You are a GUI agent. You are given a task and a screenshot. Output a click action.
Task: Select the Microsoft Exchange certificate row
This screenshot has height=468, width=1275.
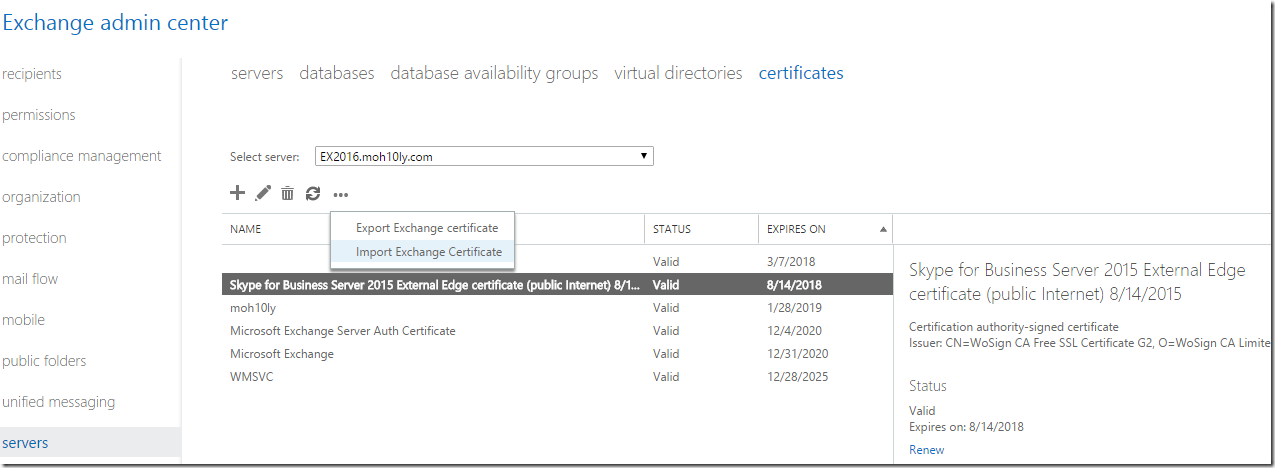[557, 354]
